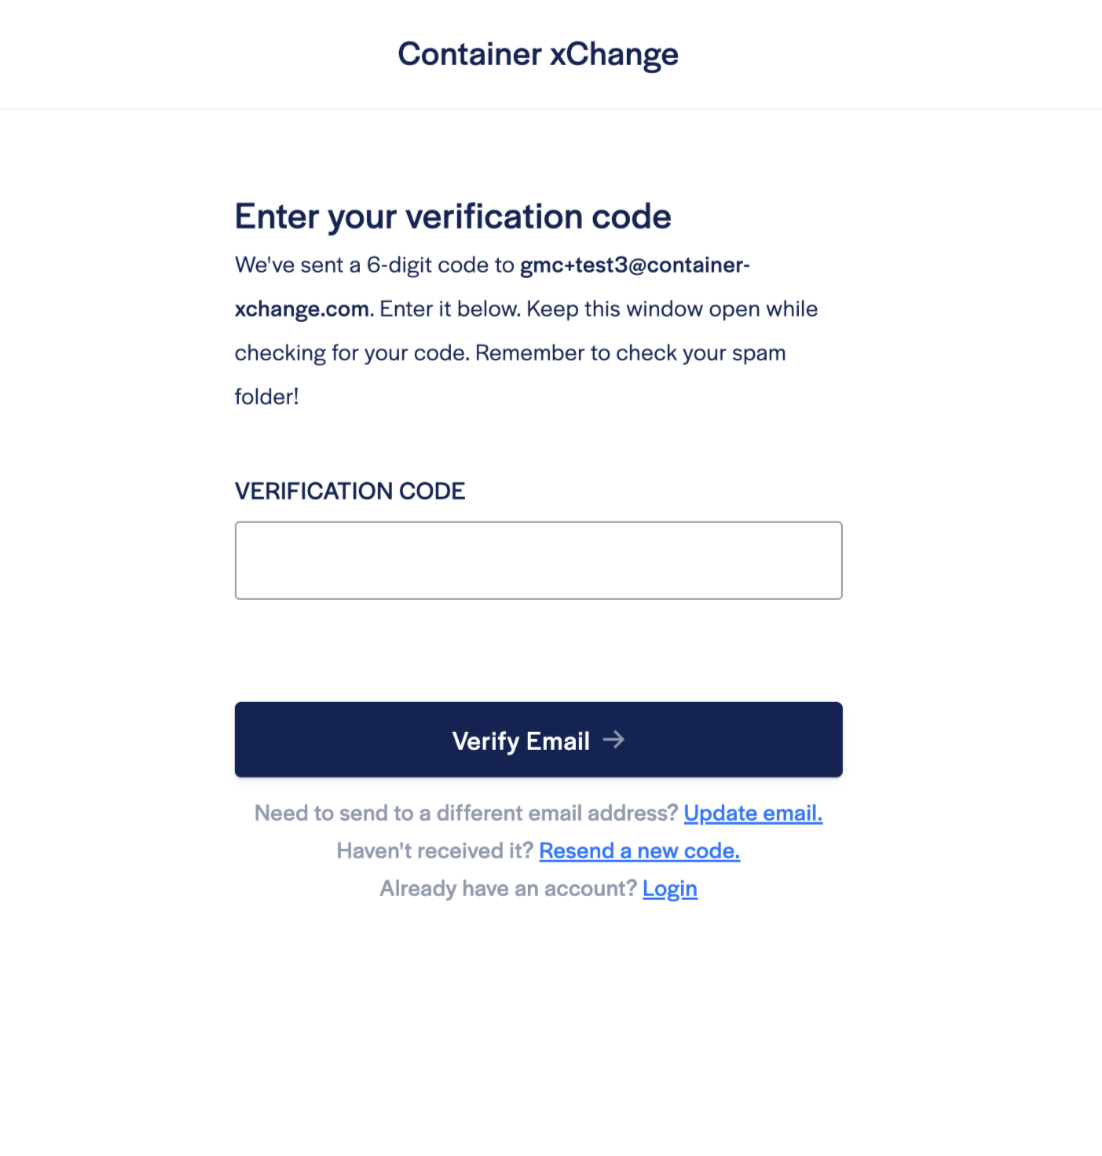Submit using the Verify Email button
This screenshot has width=1102, height=1156.
tap(538, 739)
